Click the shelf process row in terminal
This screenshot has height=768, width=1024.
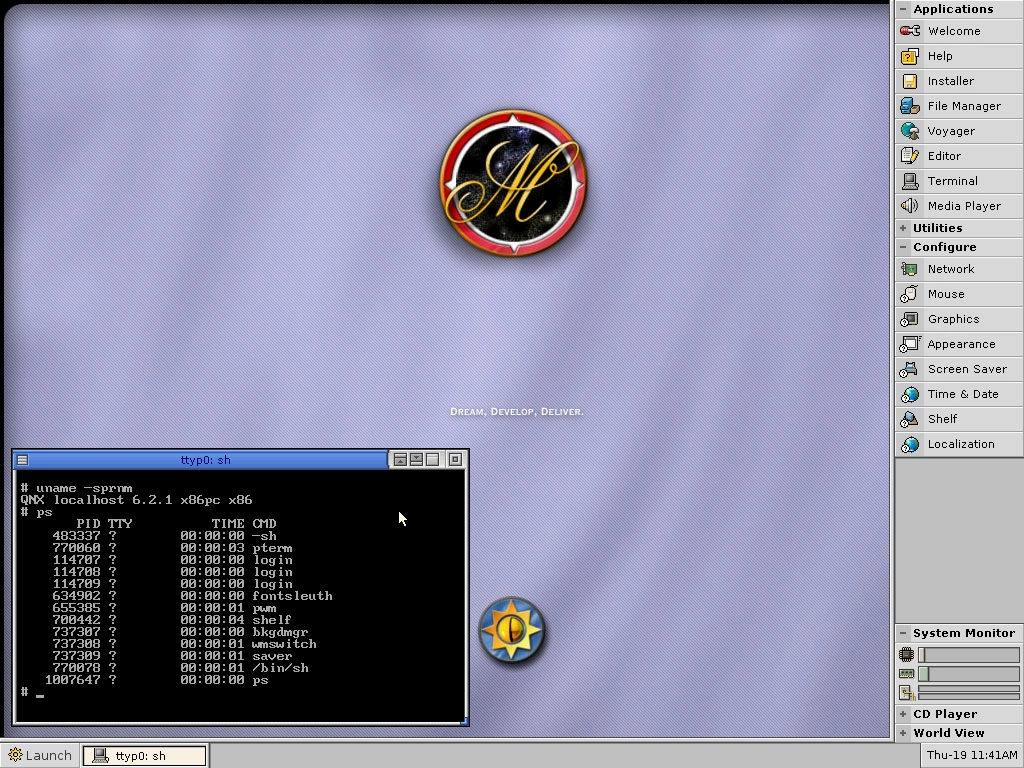(x=172, y=620)
